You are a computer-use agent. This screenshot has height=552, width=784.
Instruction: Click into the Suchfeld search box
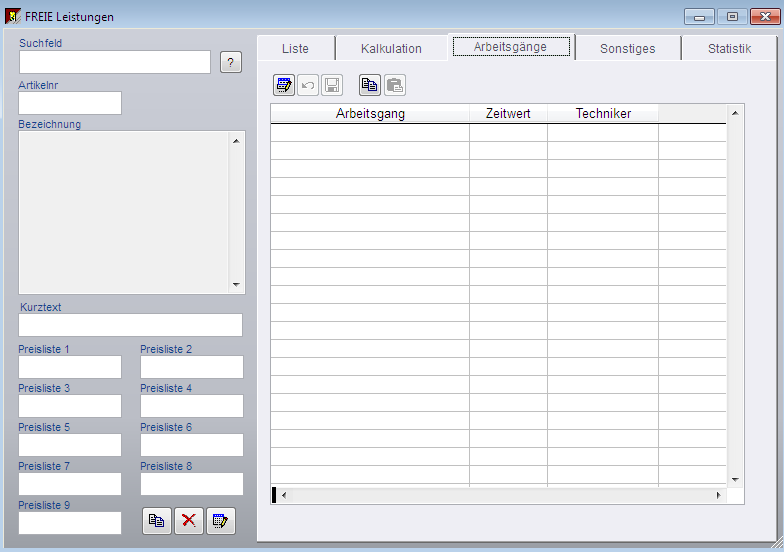click(115, 62)
